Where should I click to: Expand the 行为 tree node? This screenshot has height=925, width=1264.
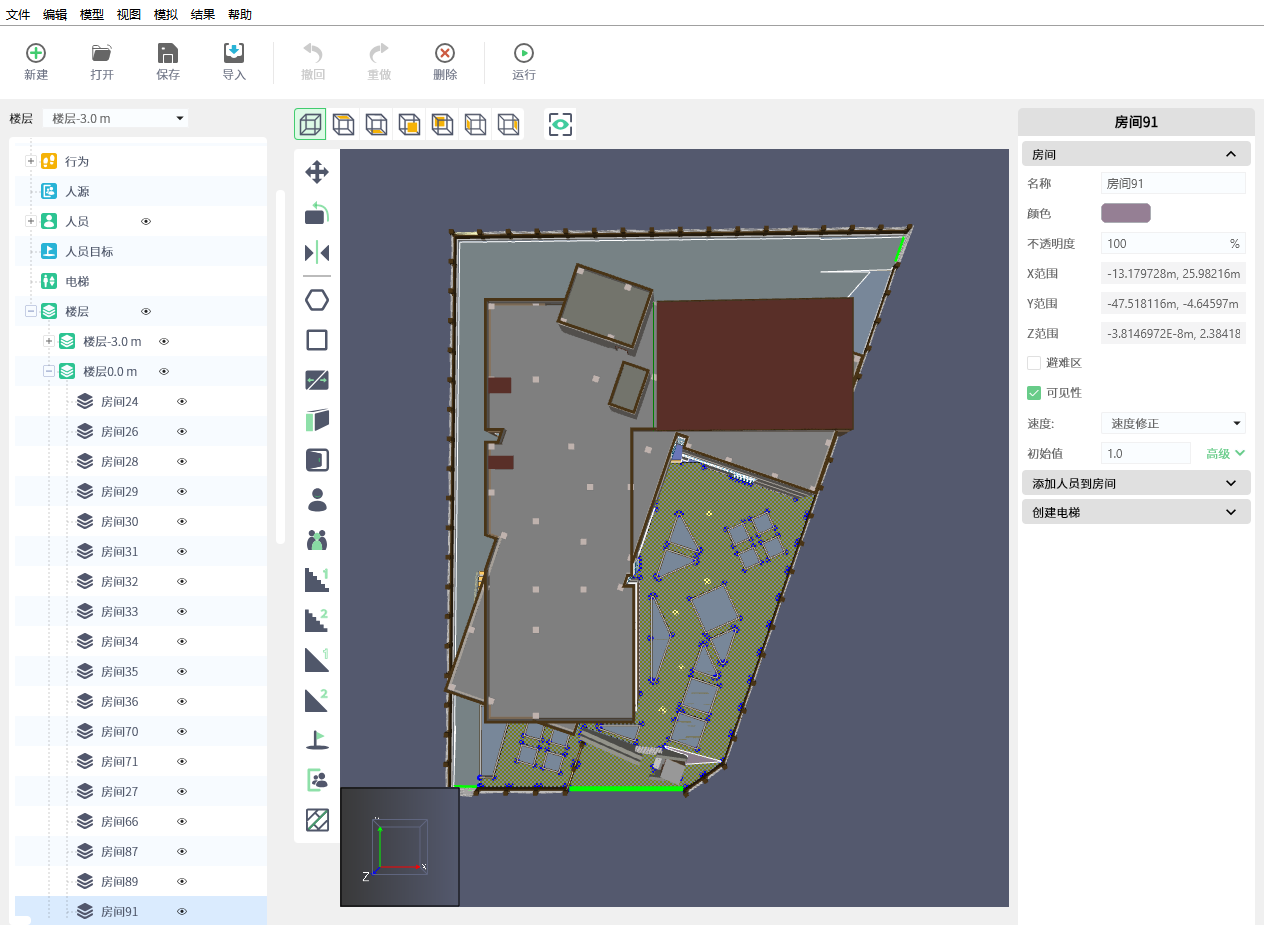click(x=31, y=161)
